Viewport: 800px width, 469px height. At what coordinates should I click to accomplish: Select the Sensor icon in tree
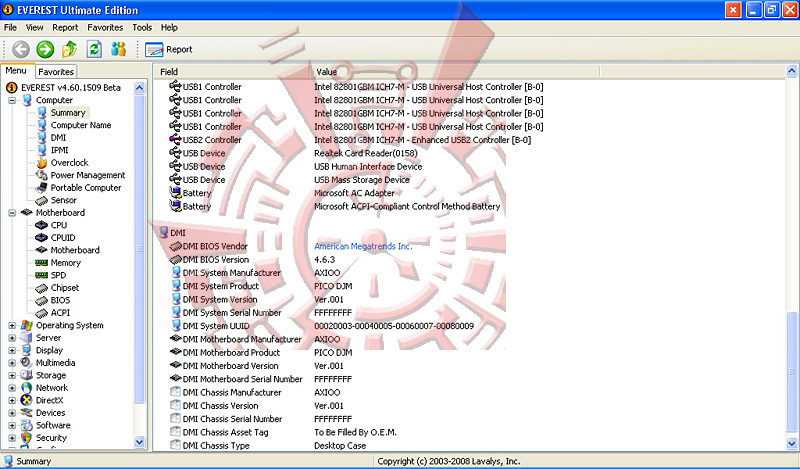(42, 201)
